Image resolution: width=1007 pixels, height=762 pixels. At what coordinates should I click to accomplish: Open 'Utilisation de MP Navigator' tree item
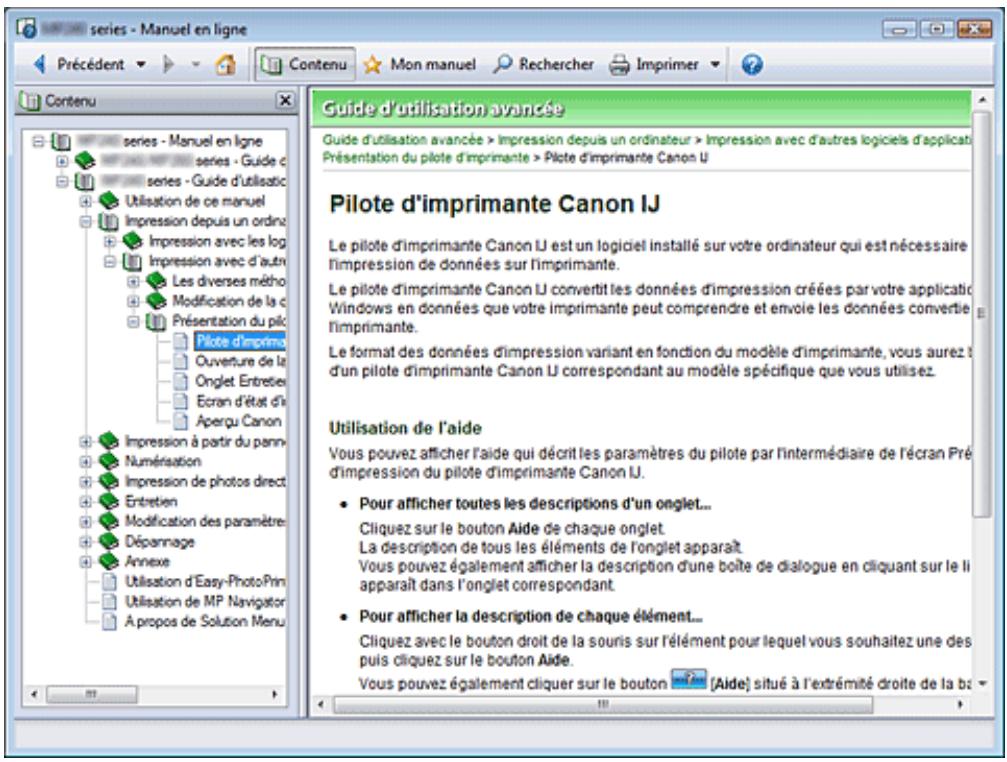click(x=205, y=601)
